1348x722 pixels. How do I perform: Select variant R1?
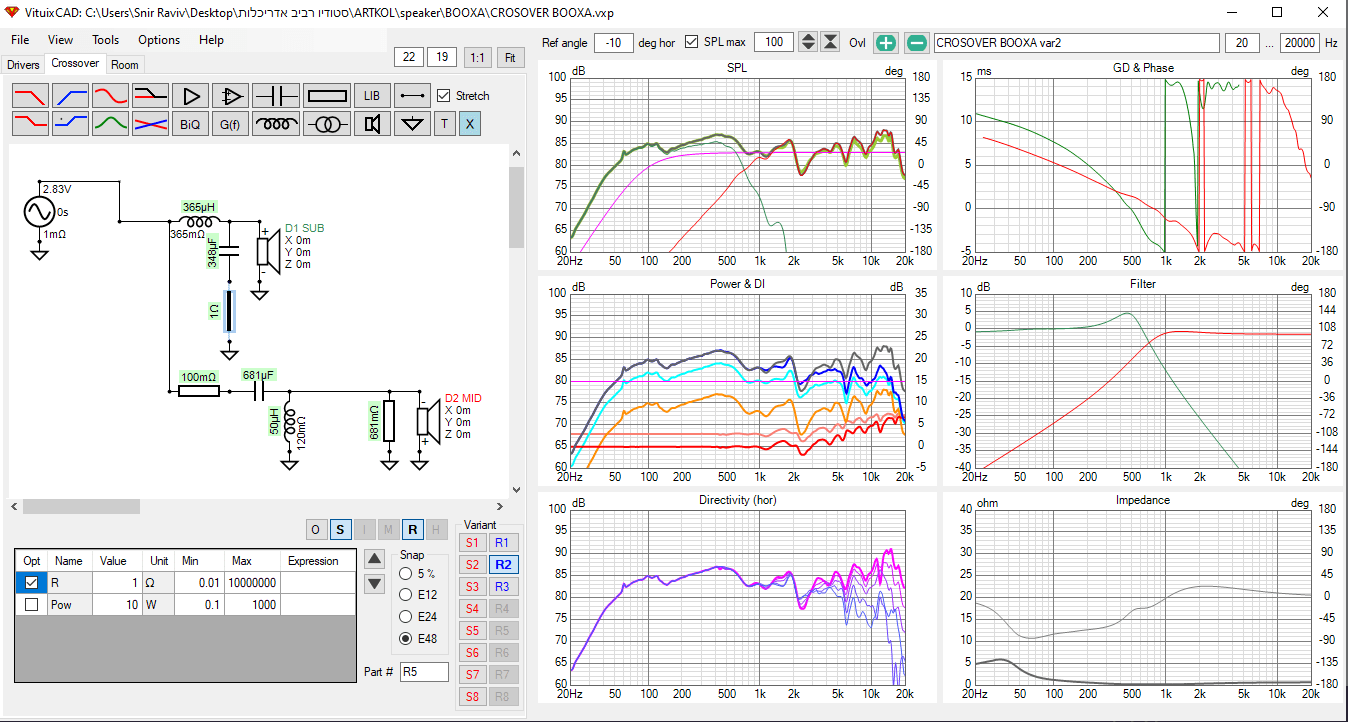pyautogui.click(x=503, y=542)
